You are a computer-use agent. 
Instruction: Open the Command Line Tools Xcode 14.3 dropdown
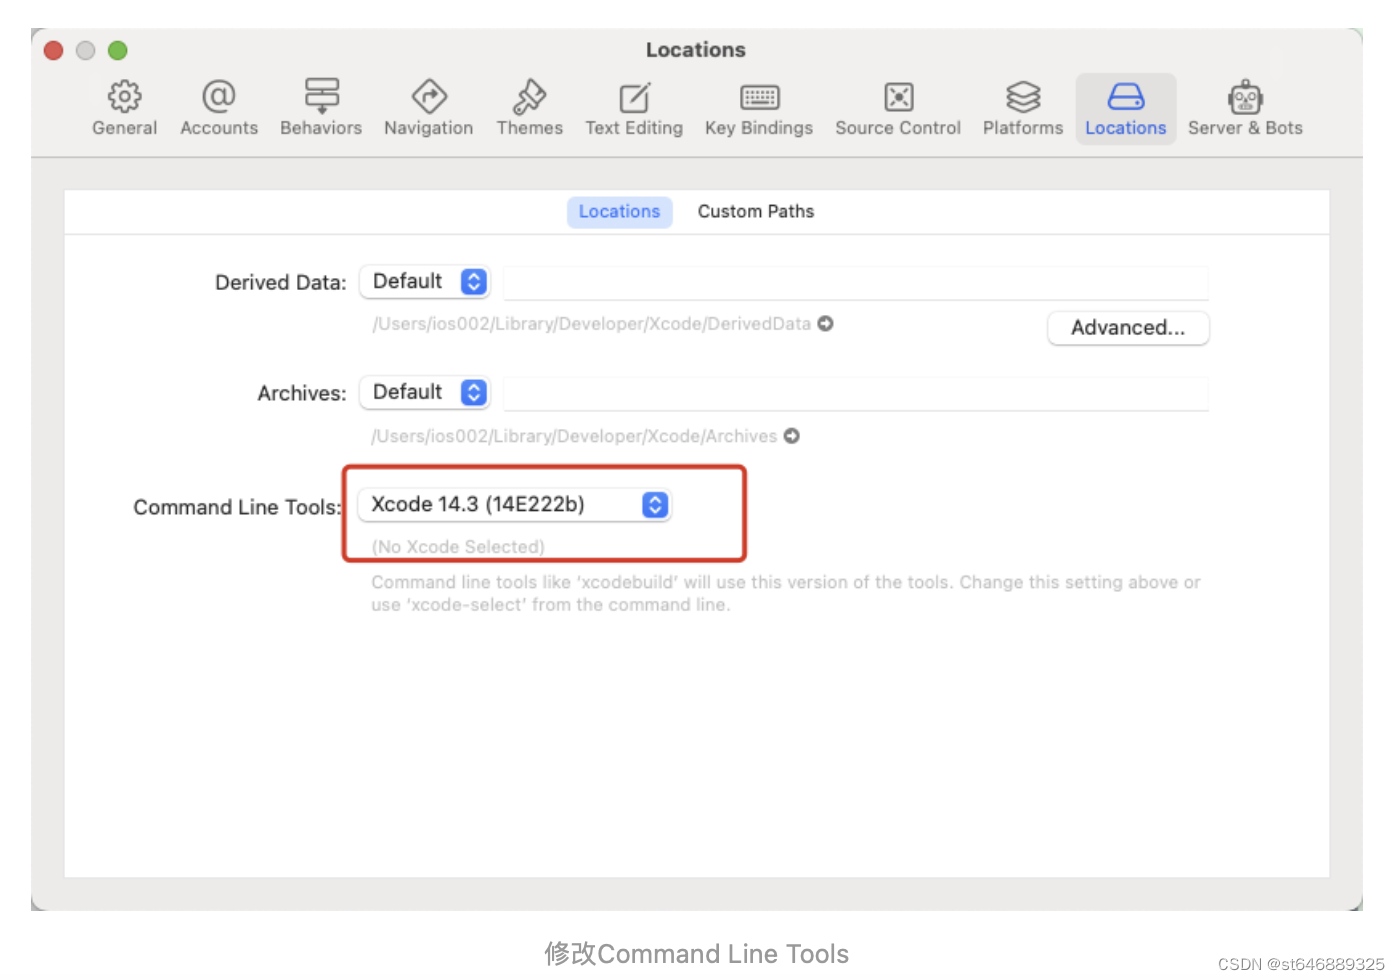(x=515, y=505)
